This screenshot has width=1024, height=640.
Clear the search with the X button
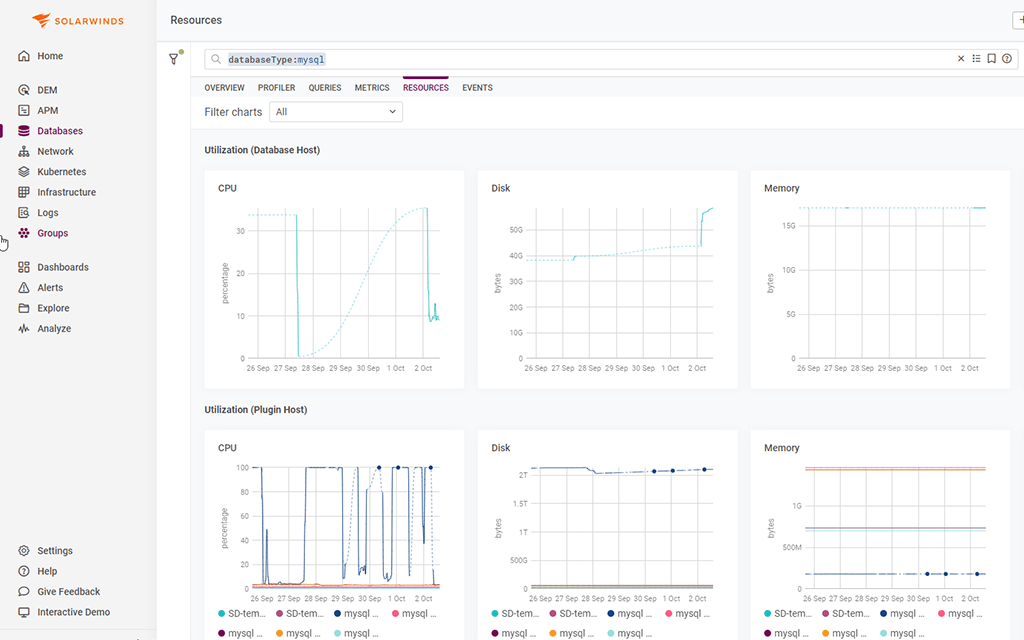point(960,58)
